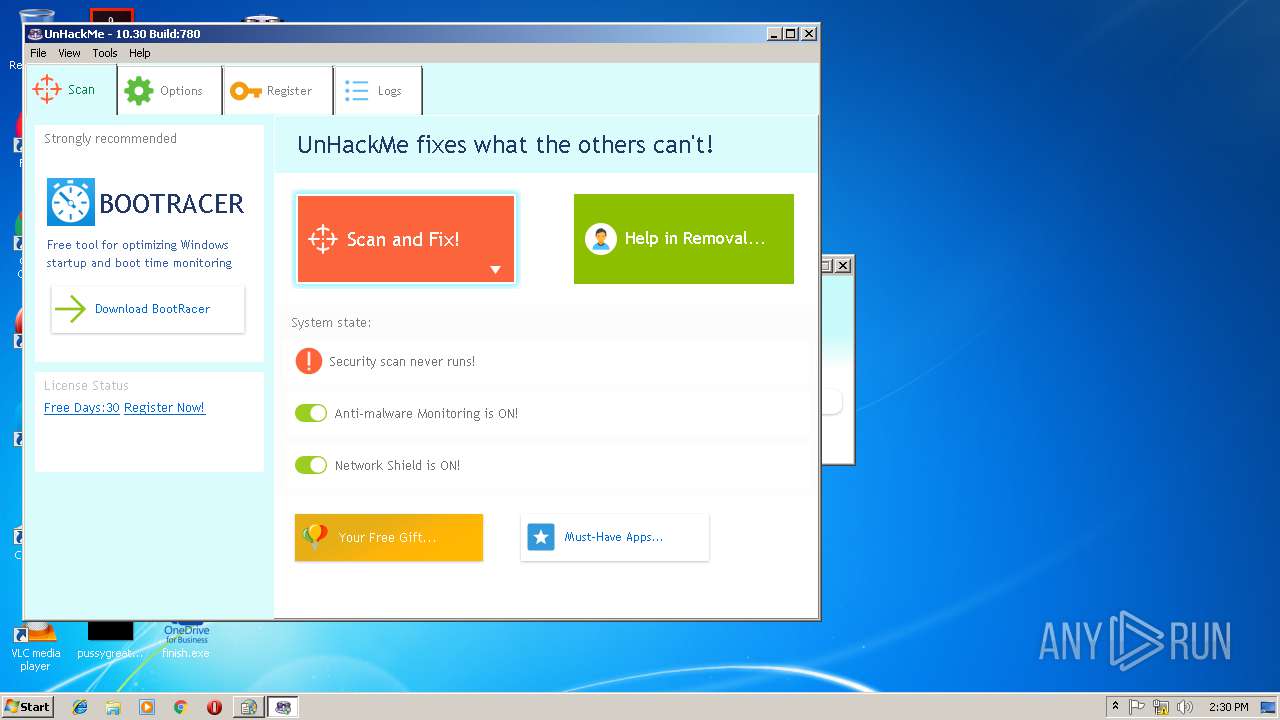The height and width of the screenshot is (720, 1280).
Task: Click the red security warning icon
Action: click(309, 361)
